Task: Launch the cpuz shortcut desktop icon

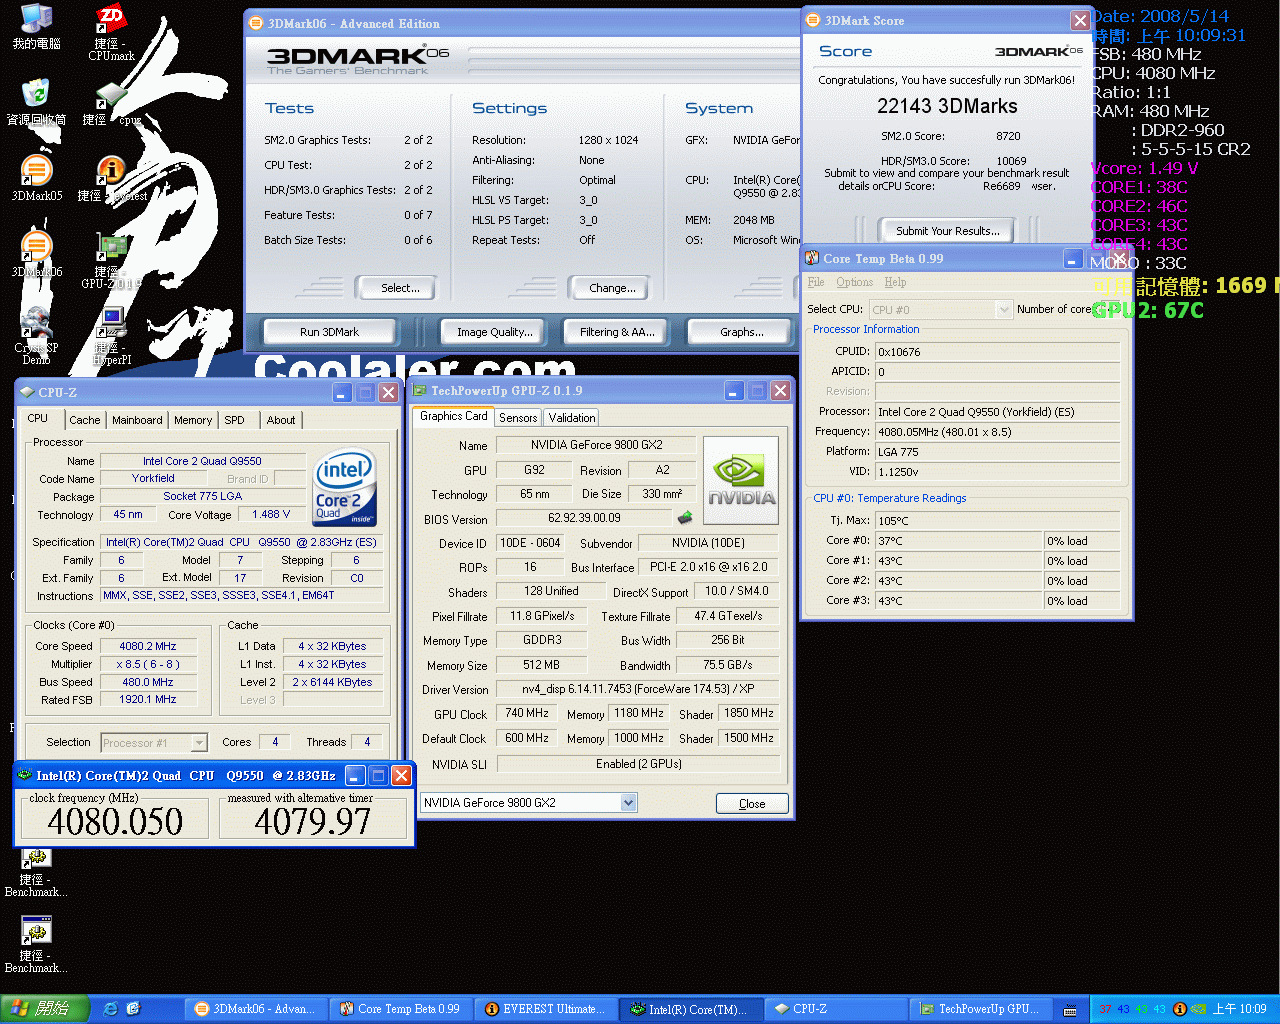Action: pyautogui.click(x=111, y=103)
